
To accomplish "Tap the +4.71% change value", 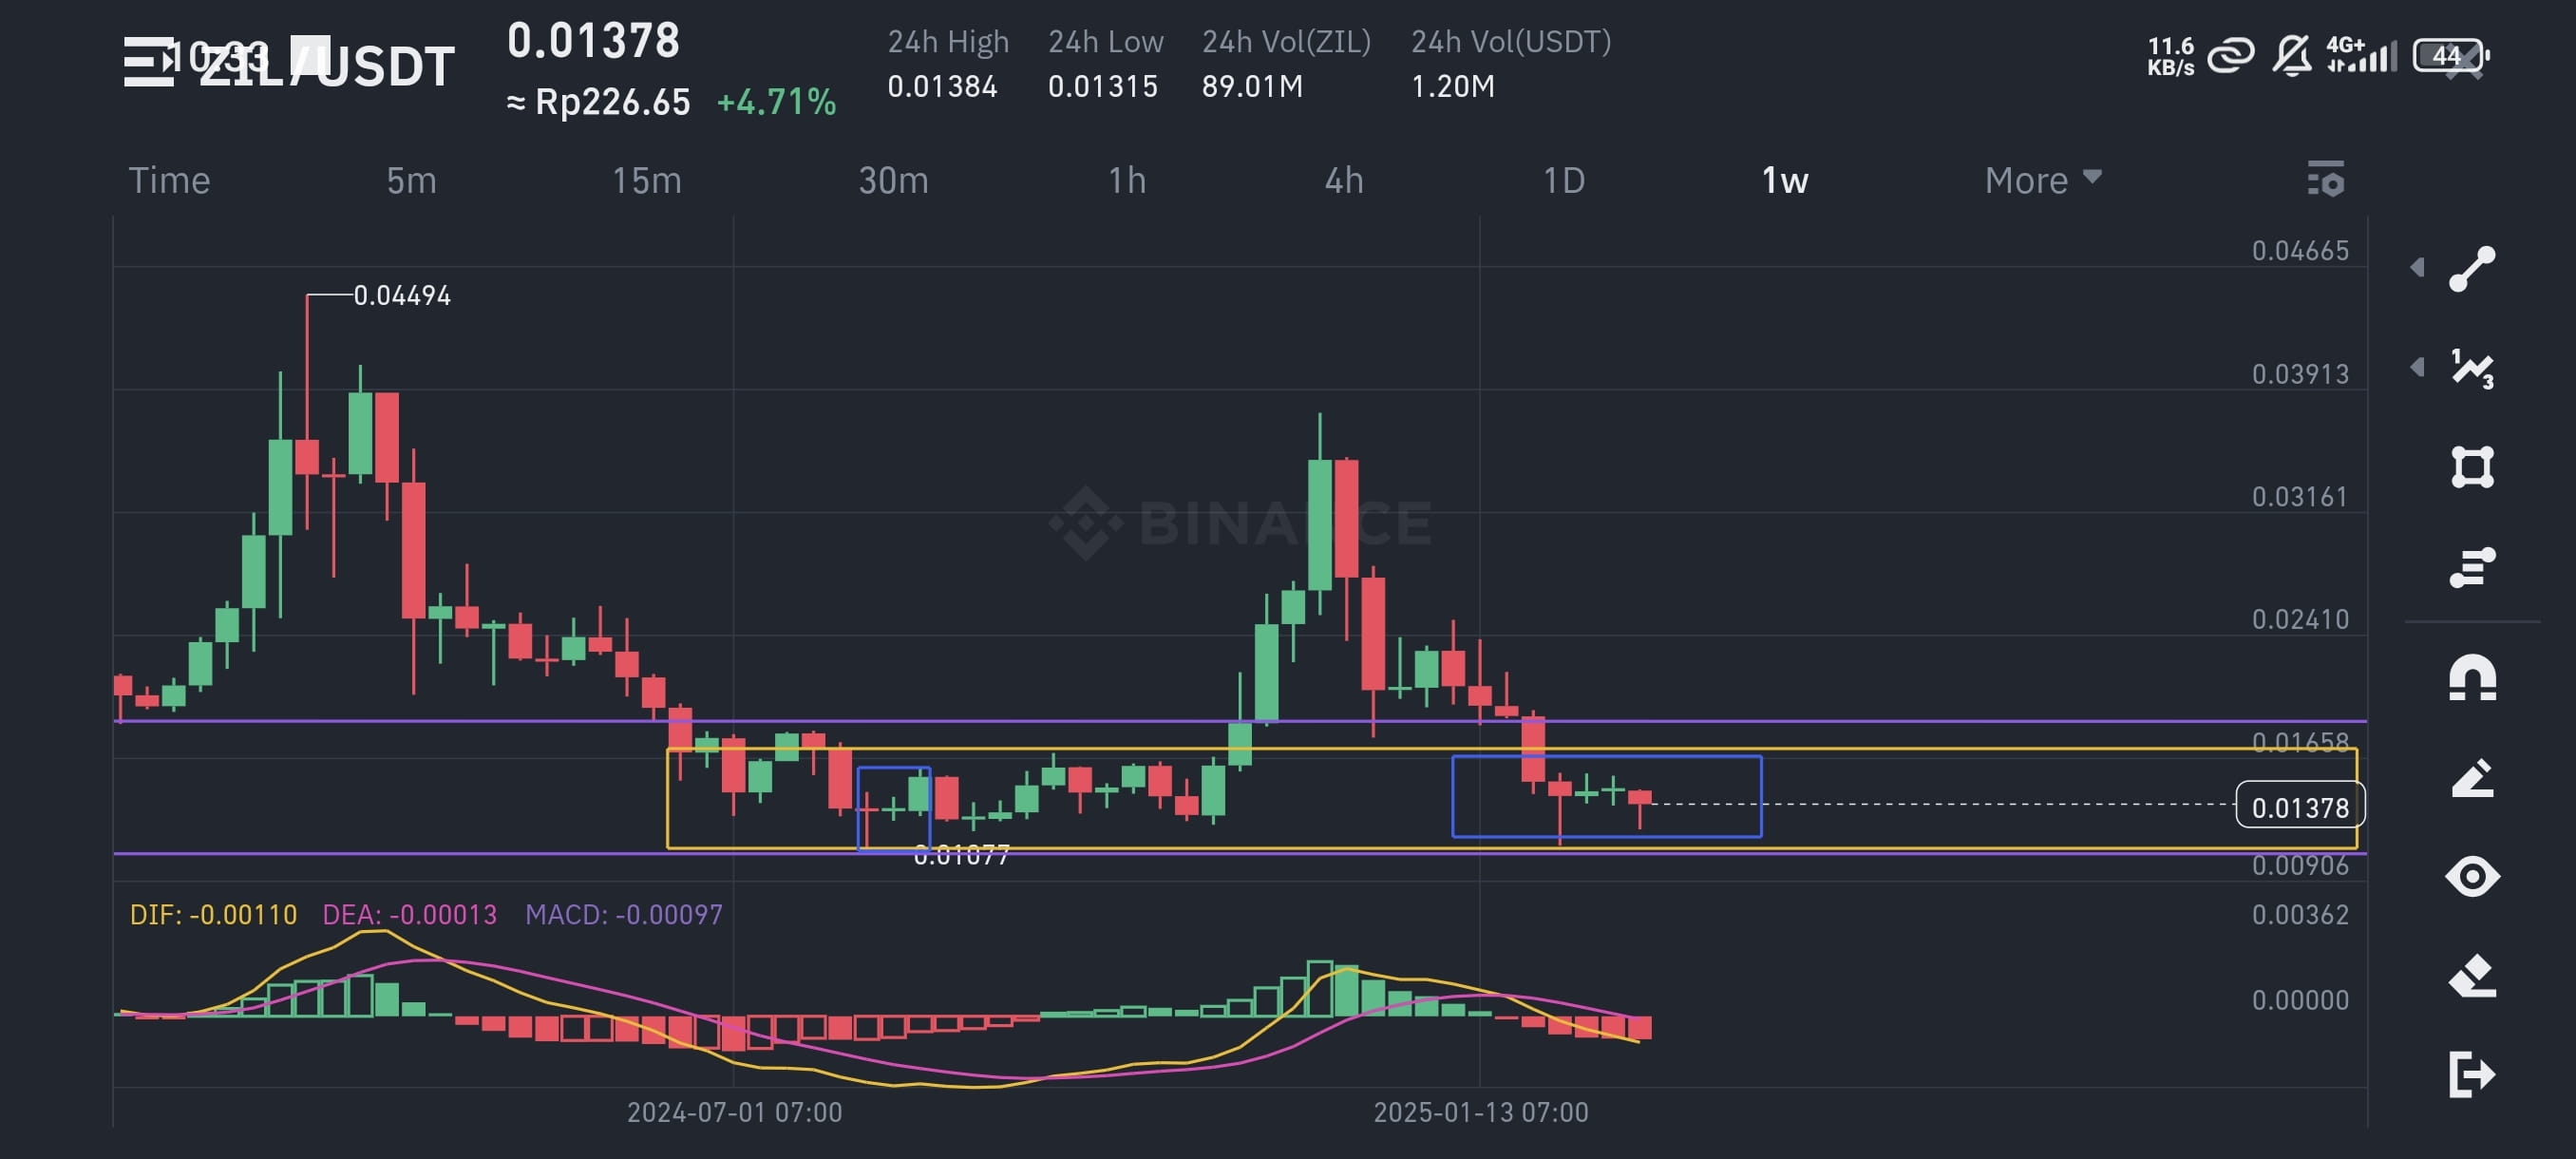I will [x=776, y=102].
